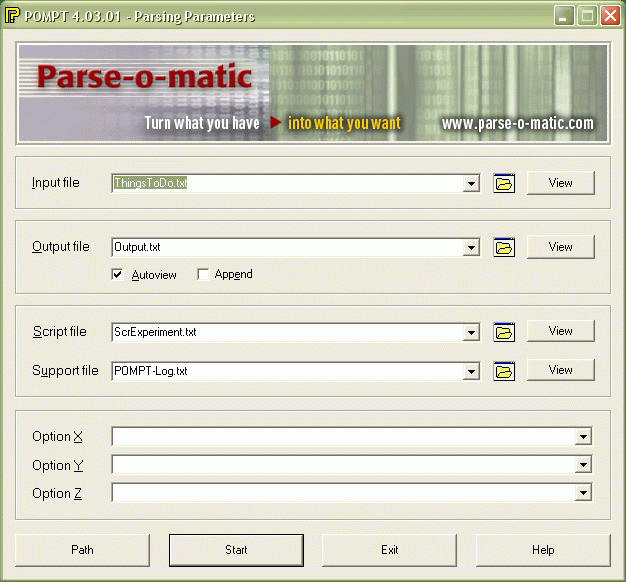View the input file ThingsToDo.txt
The width and height of the screenshot is (626, 582).
(561, 183)
